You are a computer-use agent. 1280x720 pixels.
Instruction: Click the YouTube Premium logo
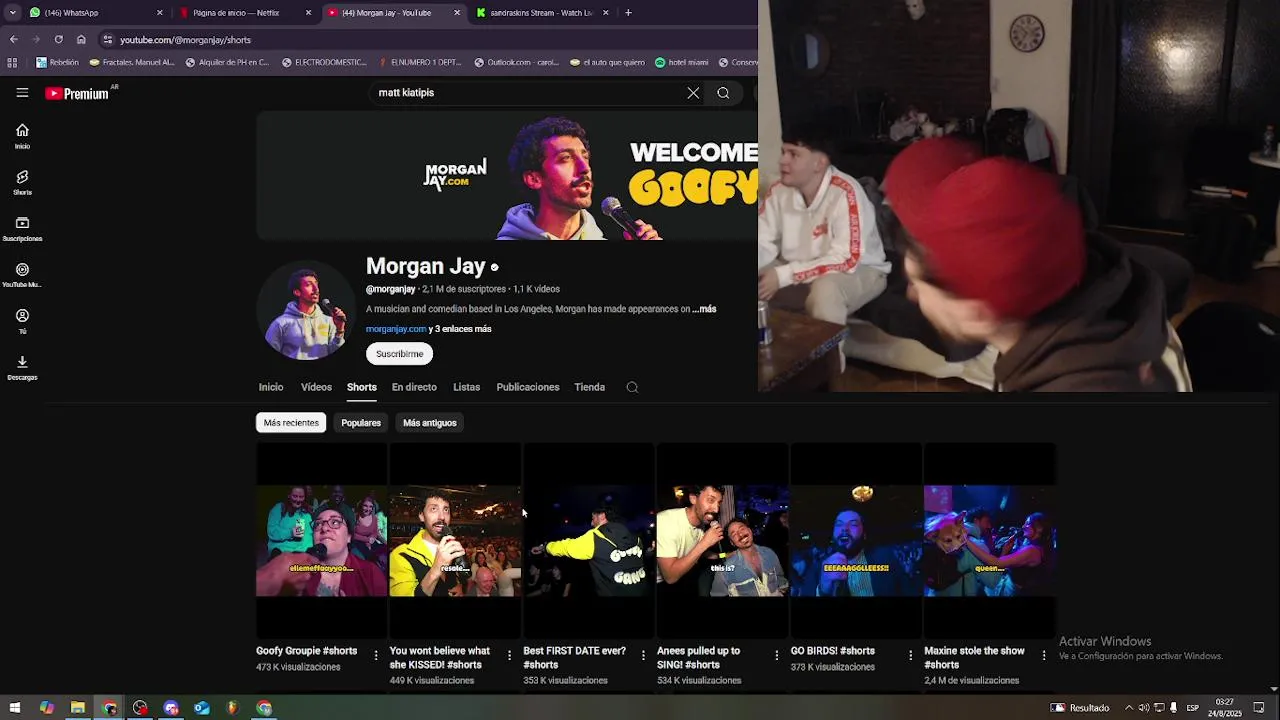click(77, 93)
